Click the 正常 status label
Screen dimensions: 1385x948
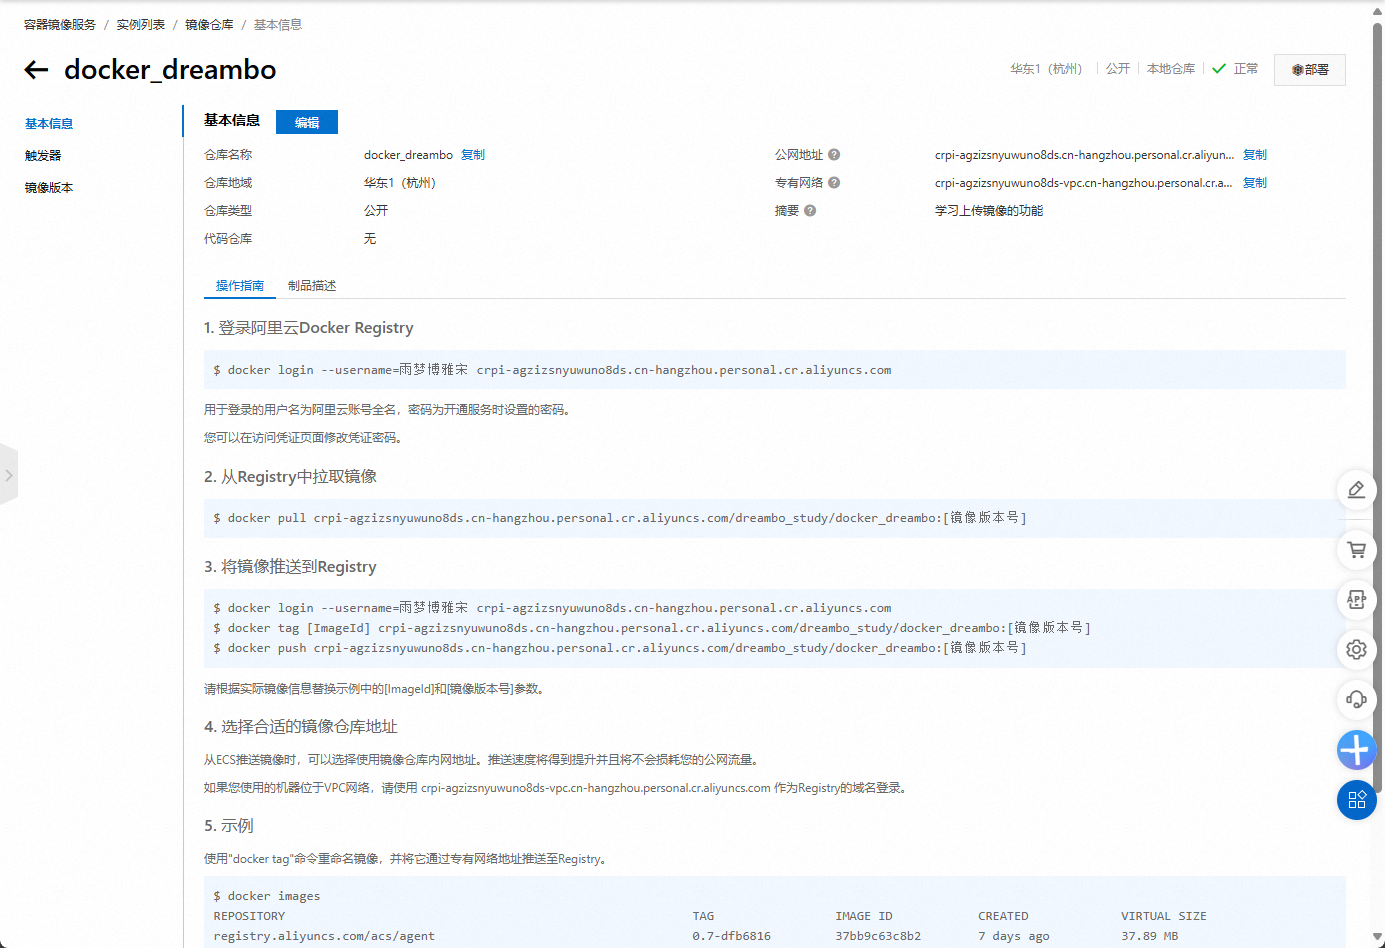pos(1246,69)
